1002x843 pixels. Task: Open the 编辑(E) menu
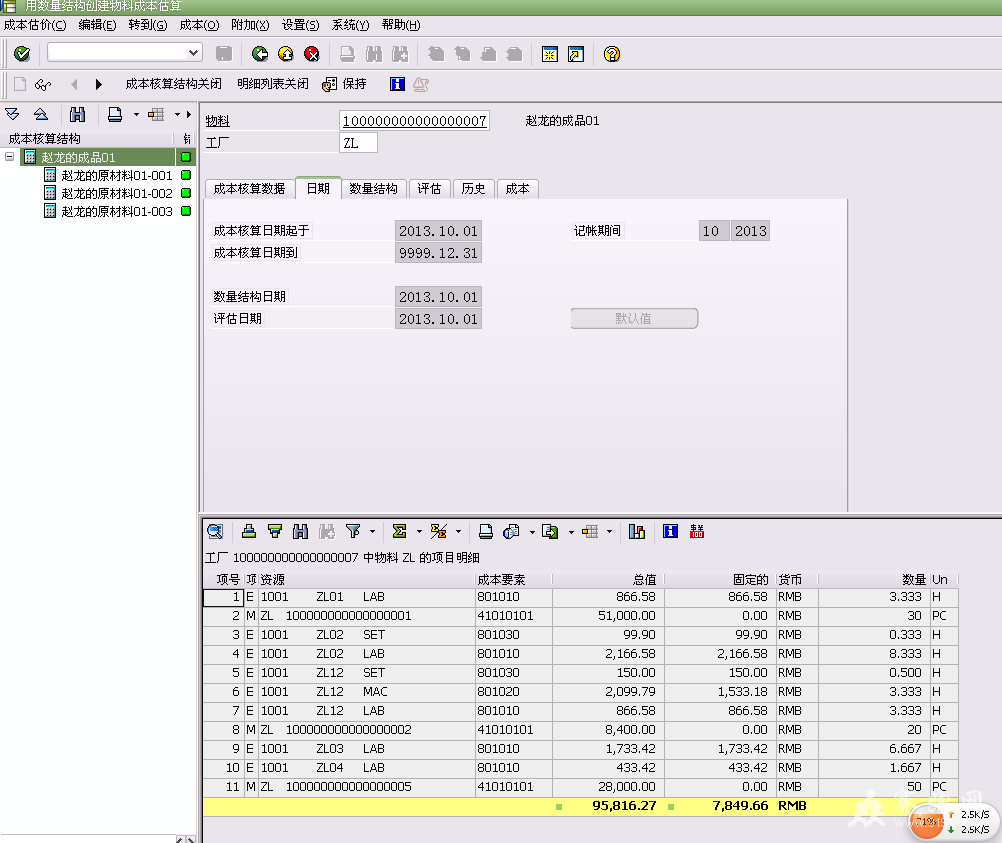click(x=97, y=25)
